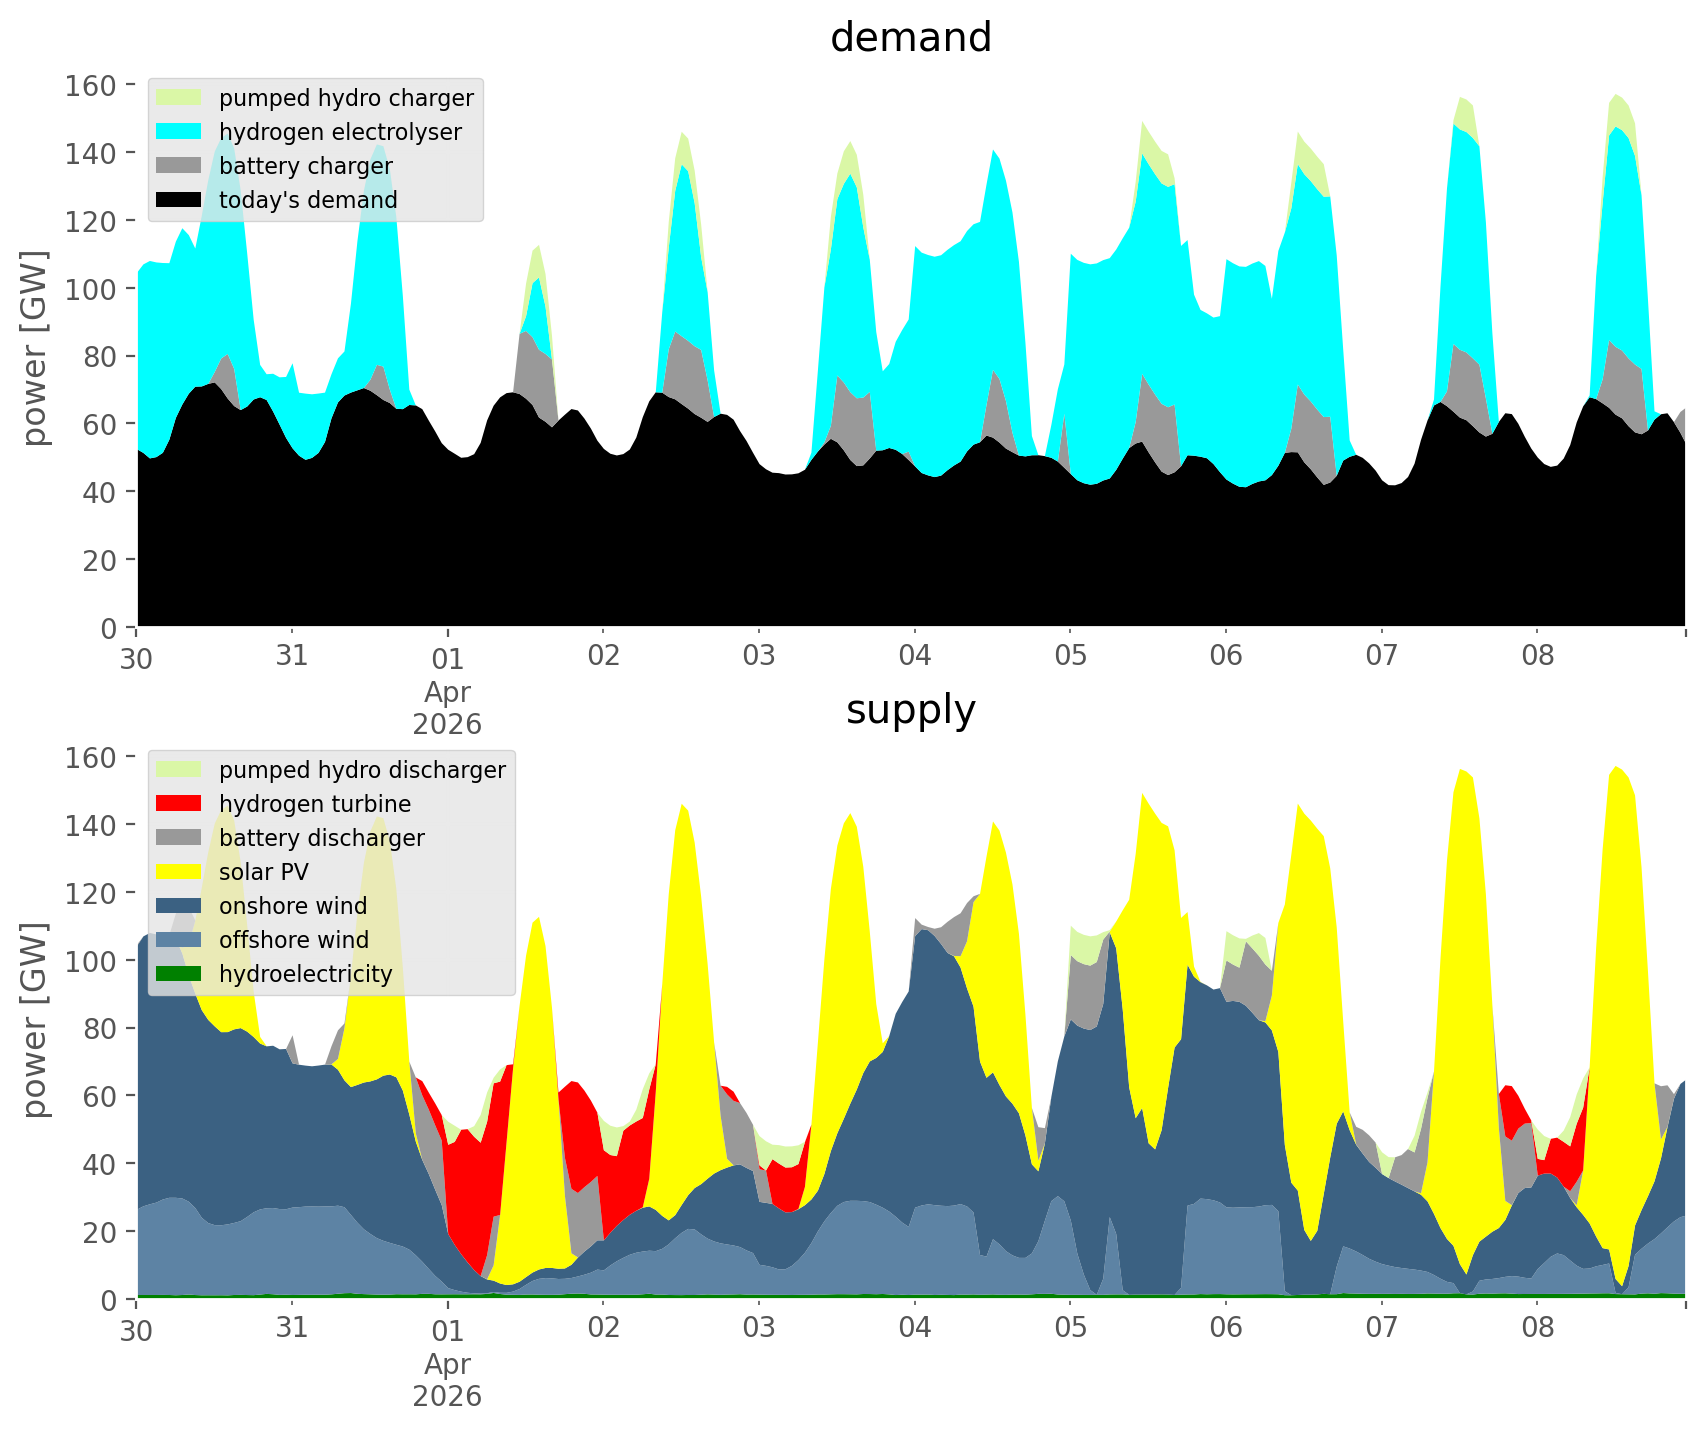Click the green hydroelectricity legend swatch
This screenshot has height=1431, width=1706.
180,974
